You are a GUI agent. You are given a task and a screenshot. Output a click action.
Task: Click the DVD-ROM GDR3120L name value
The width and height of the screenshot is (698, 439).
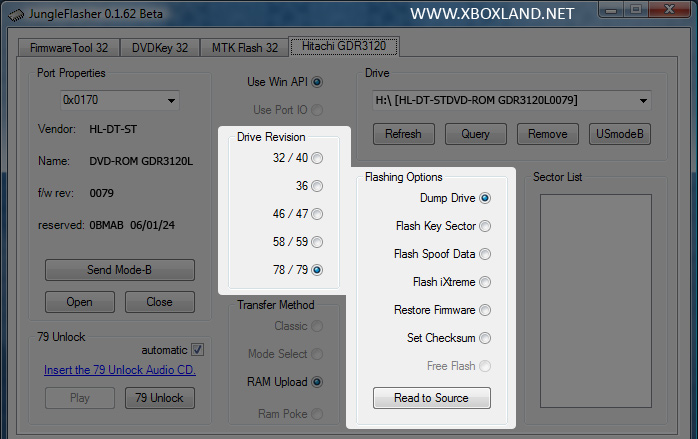[141, 161]
